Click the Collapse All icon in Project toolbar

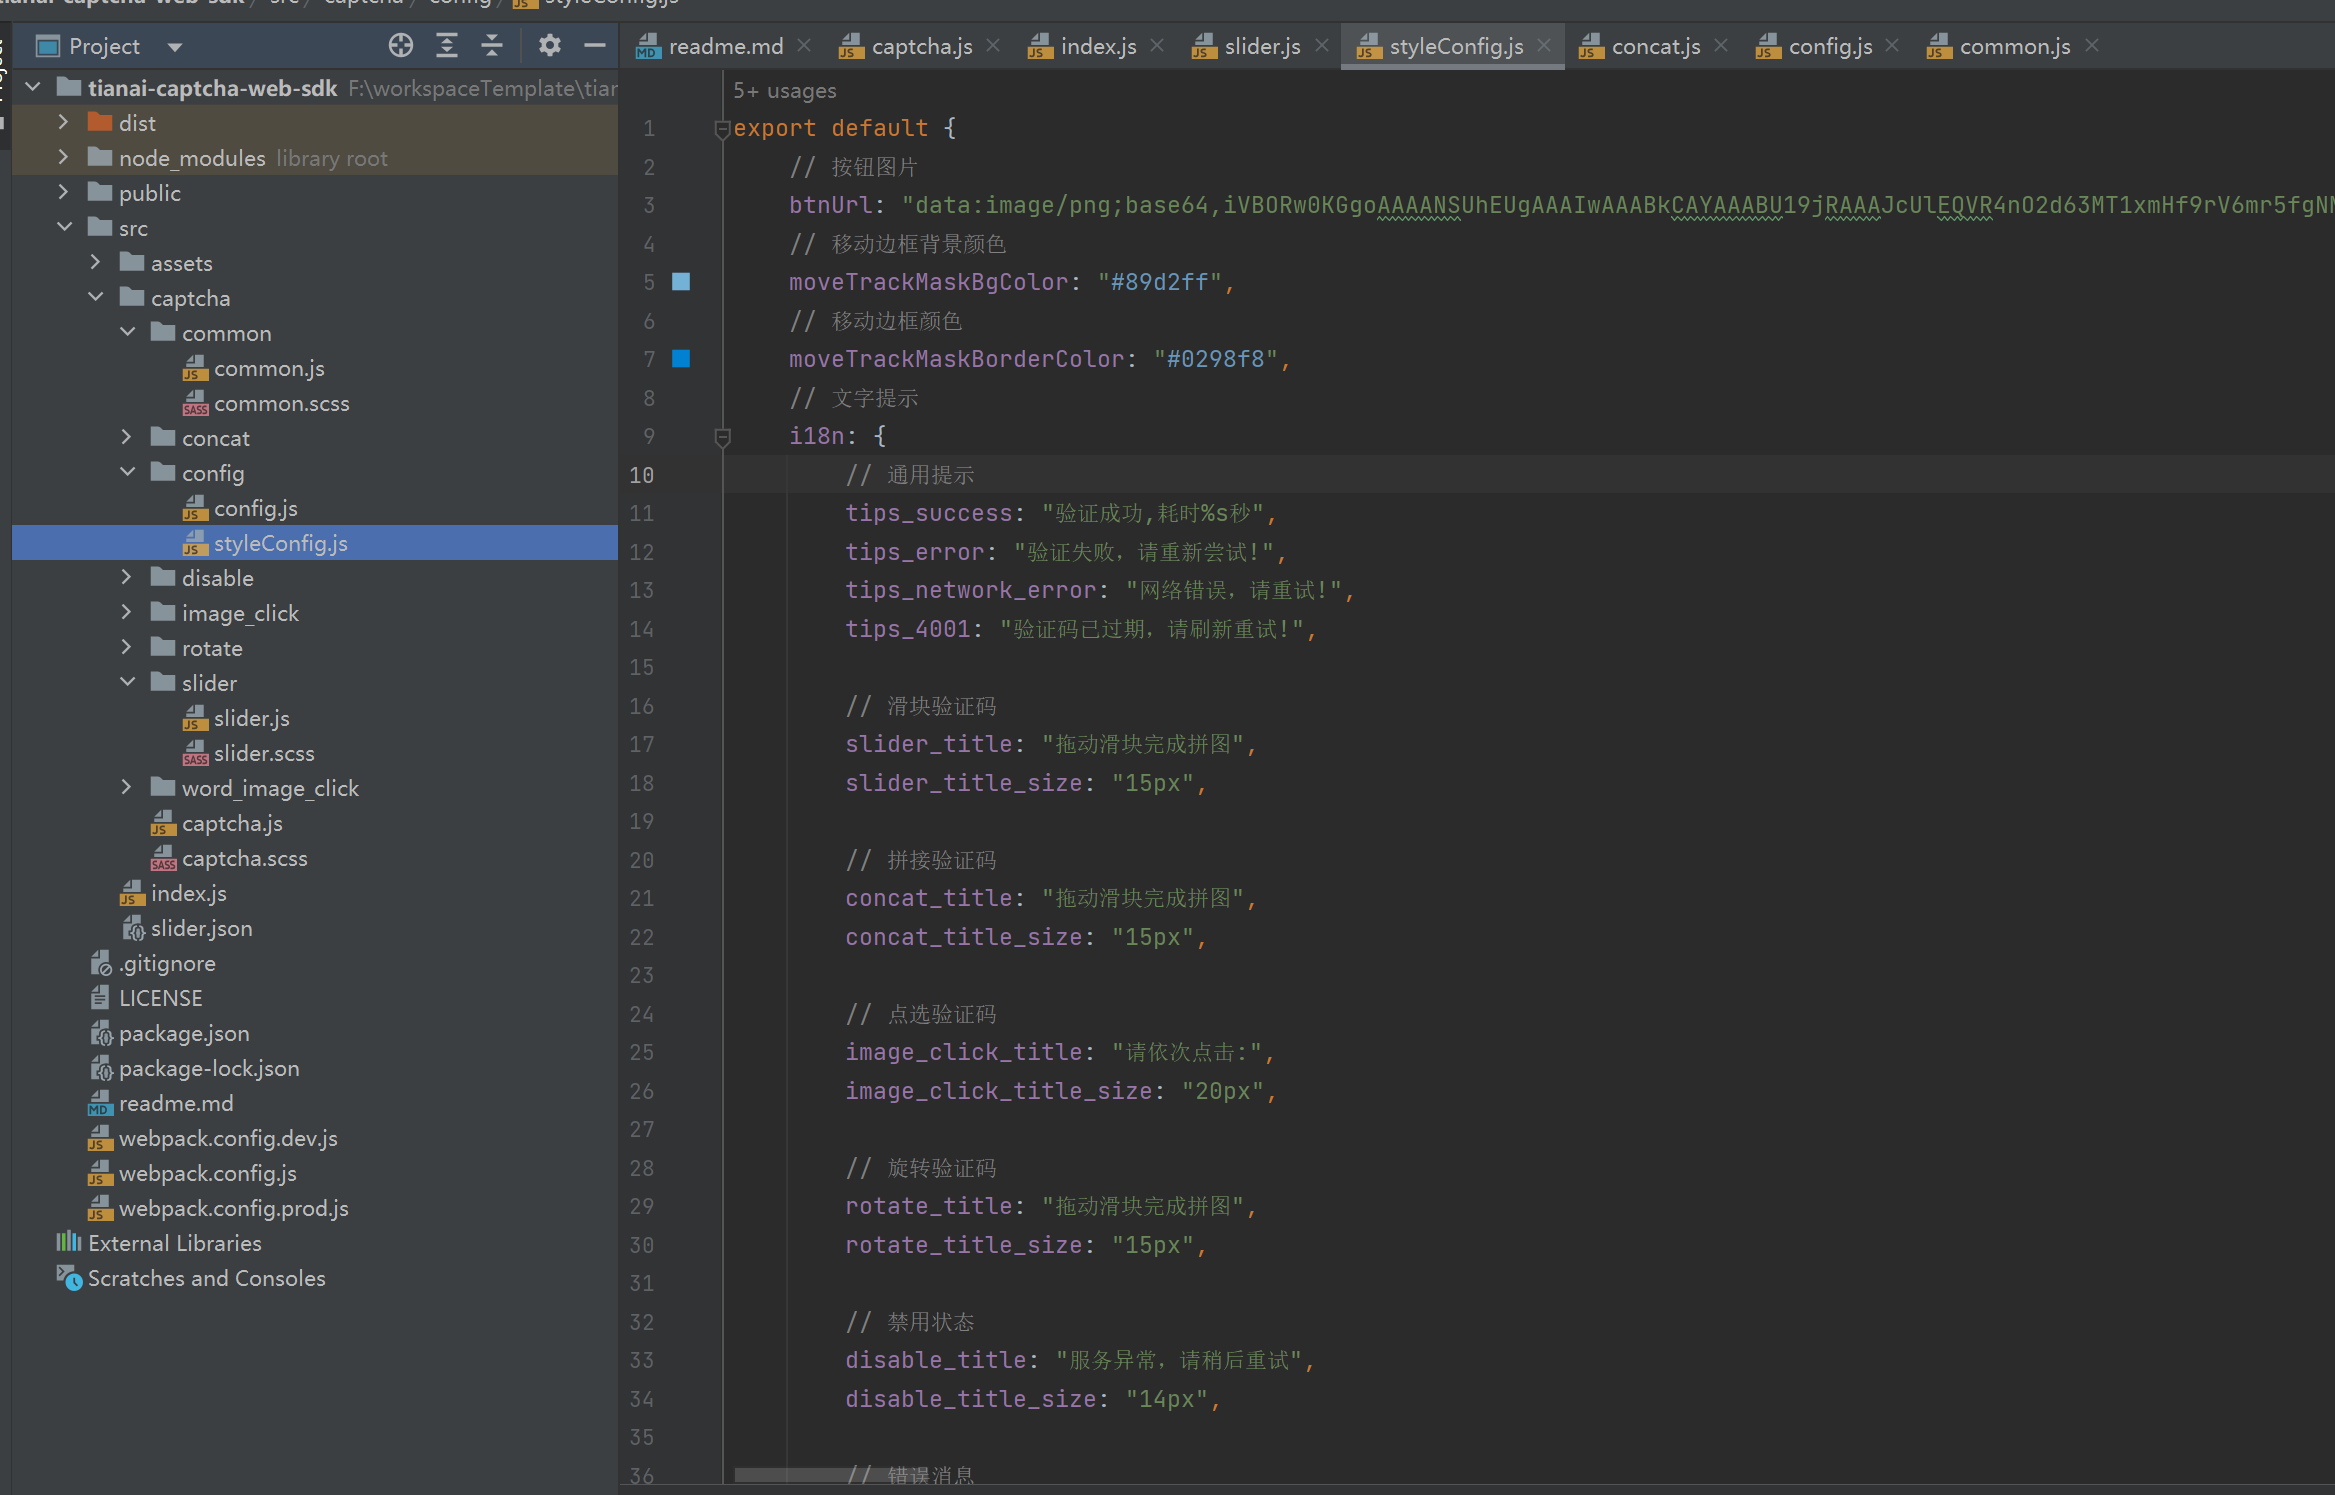coord(492,46)
